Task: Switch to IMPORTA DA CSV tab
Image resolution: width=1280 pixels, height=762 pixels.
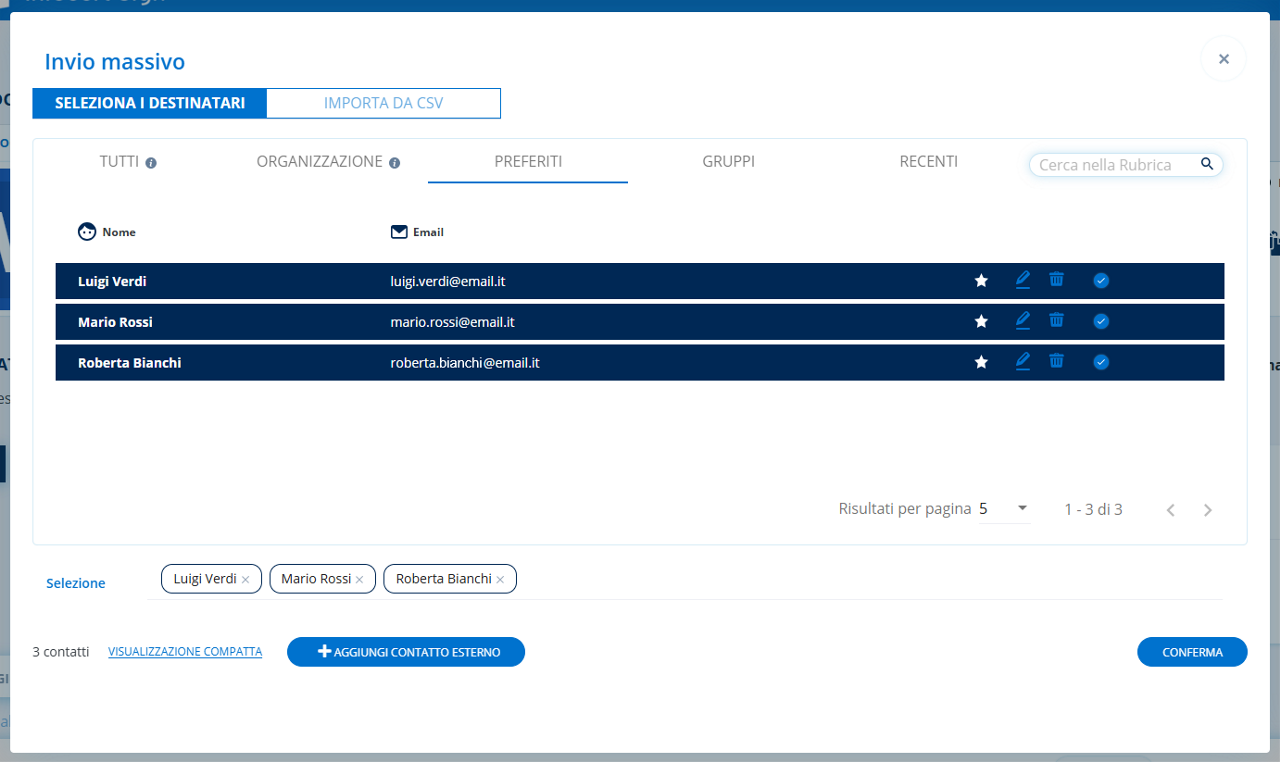Action: 383,103
